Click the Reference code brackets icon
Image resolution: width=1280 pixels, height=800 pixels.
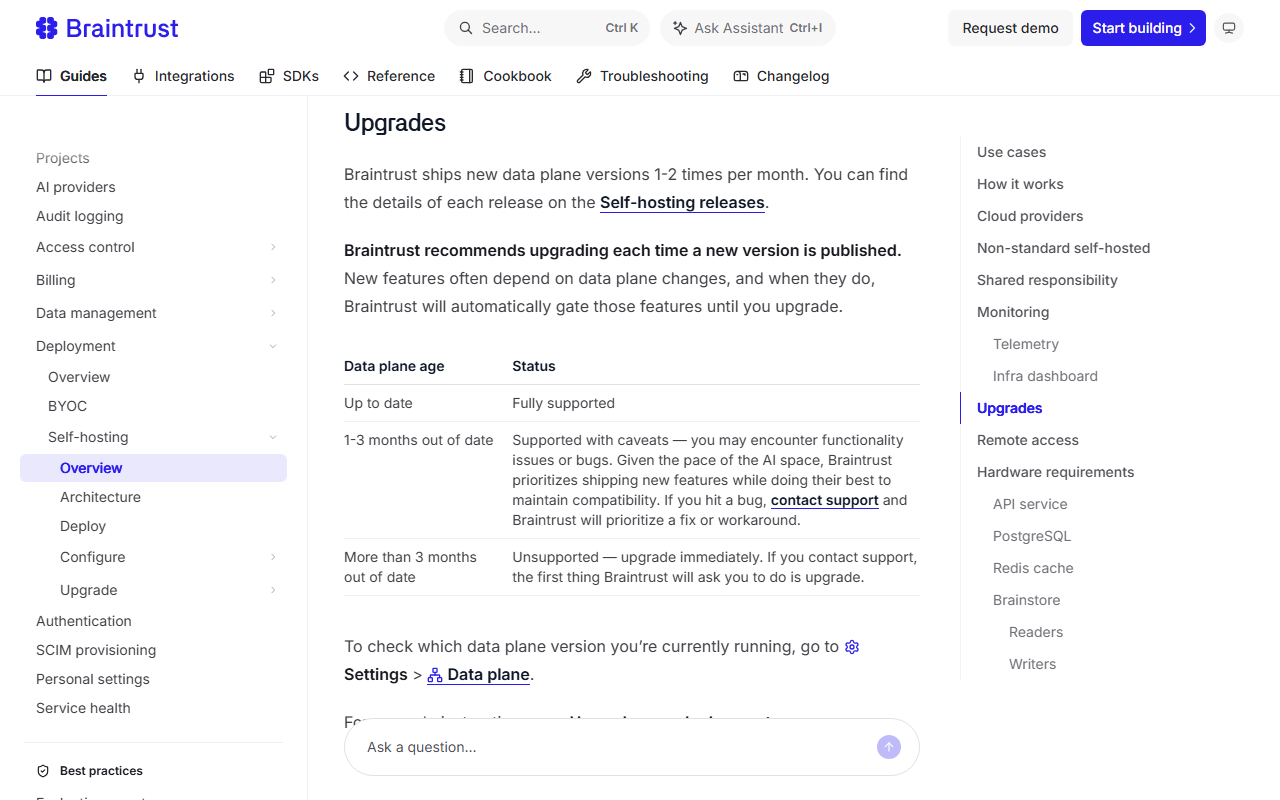pyautogui.click(x=351, y=76)
